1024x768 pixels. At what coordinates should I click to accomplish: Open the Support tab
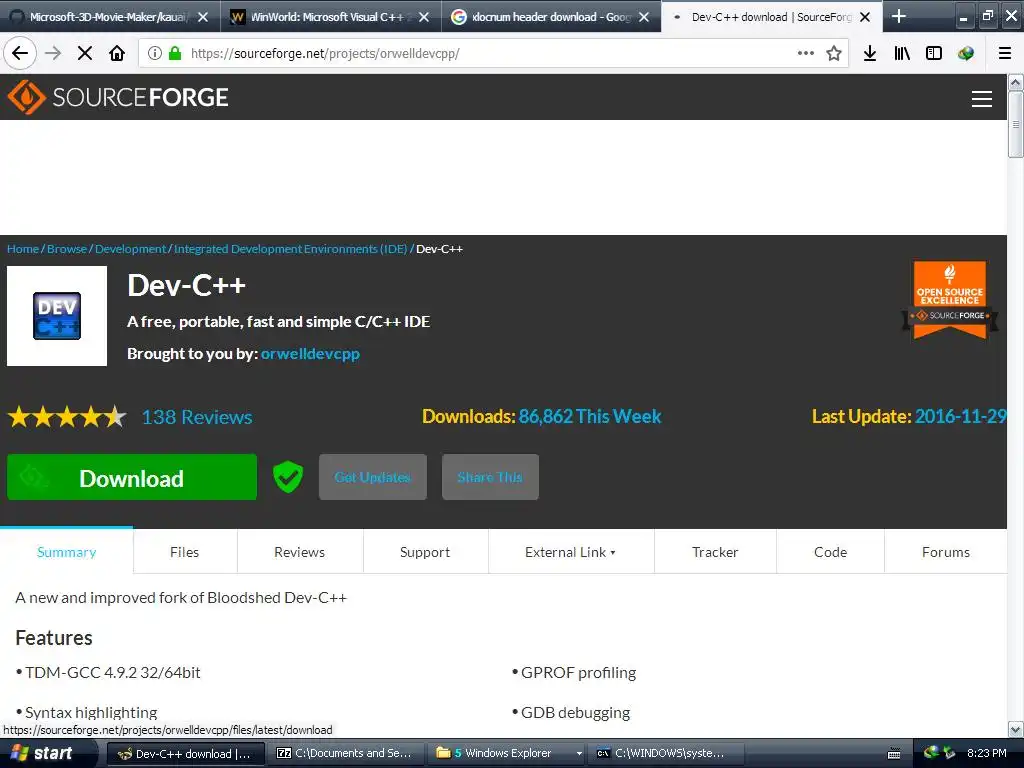(x=424, y=552)
